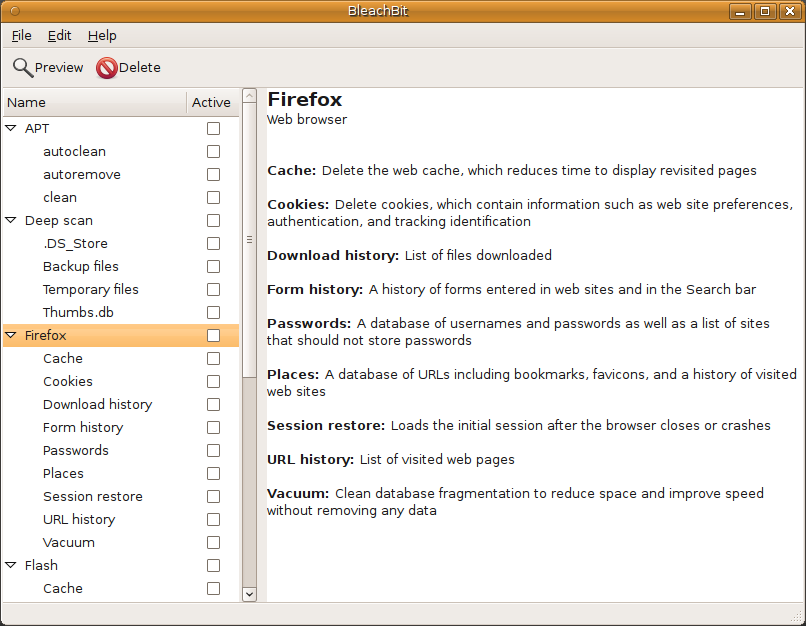This screenshot has width=806, height=626.
Task: Enable the APT checkbox
Action: [x=213, y=128]
